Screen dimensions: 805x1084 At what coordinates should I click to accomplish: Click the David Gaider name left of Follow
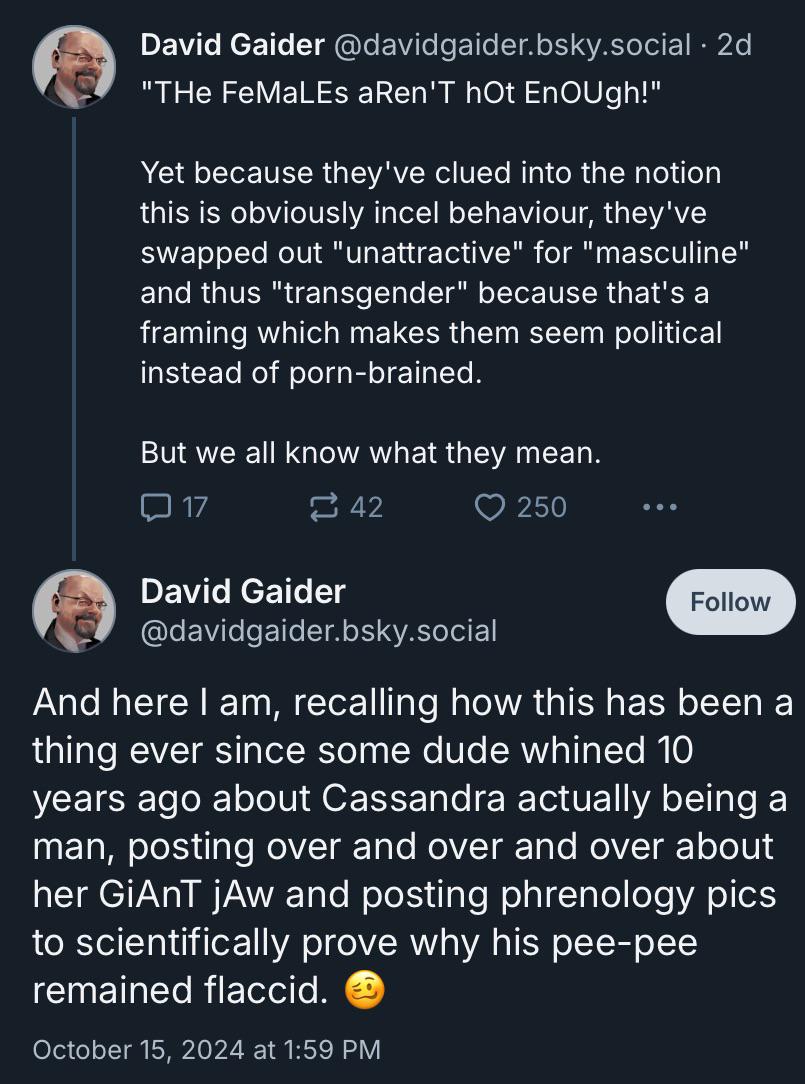pos(243,591)
